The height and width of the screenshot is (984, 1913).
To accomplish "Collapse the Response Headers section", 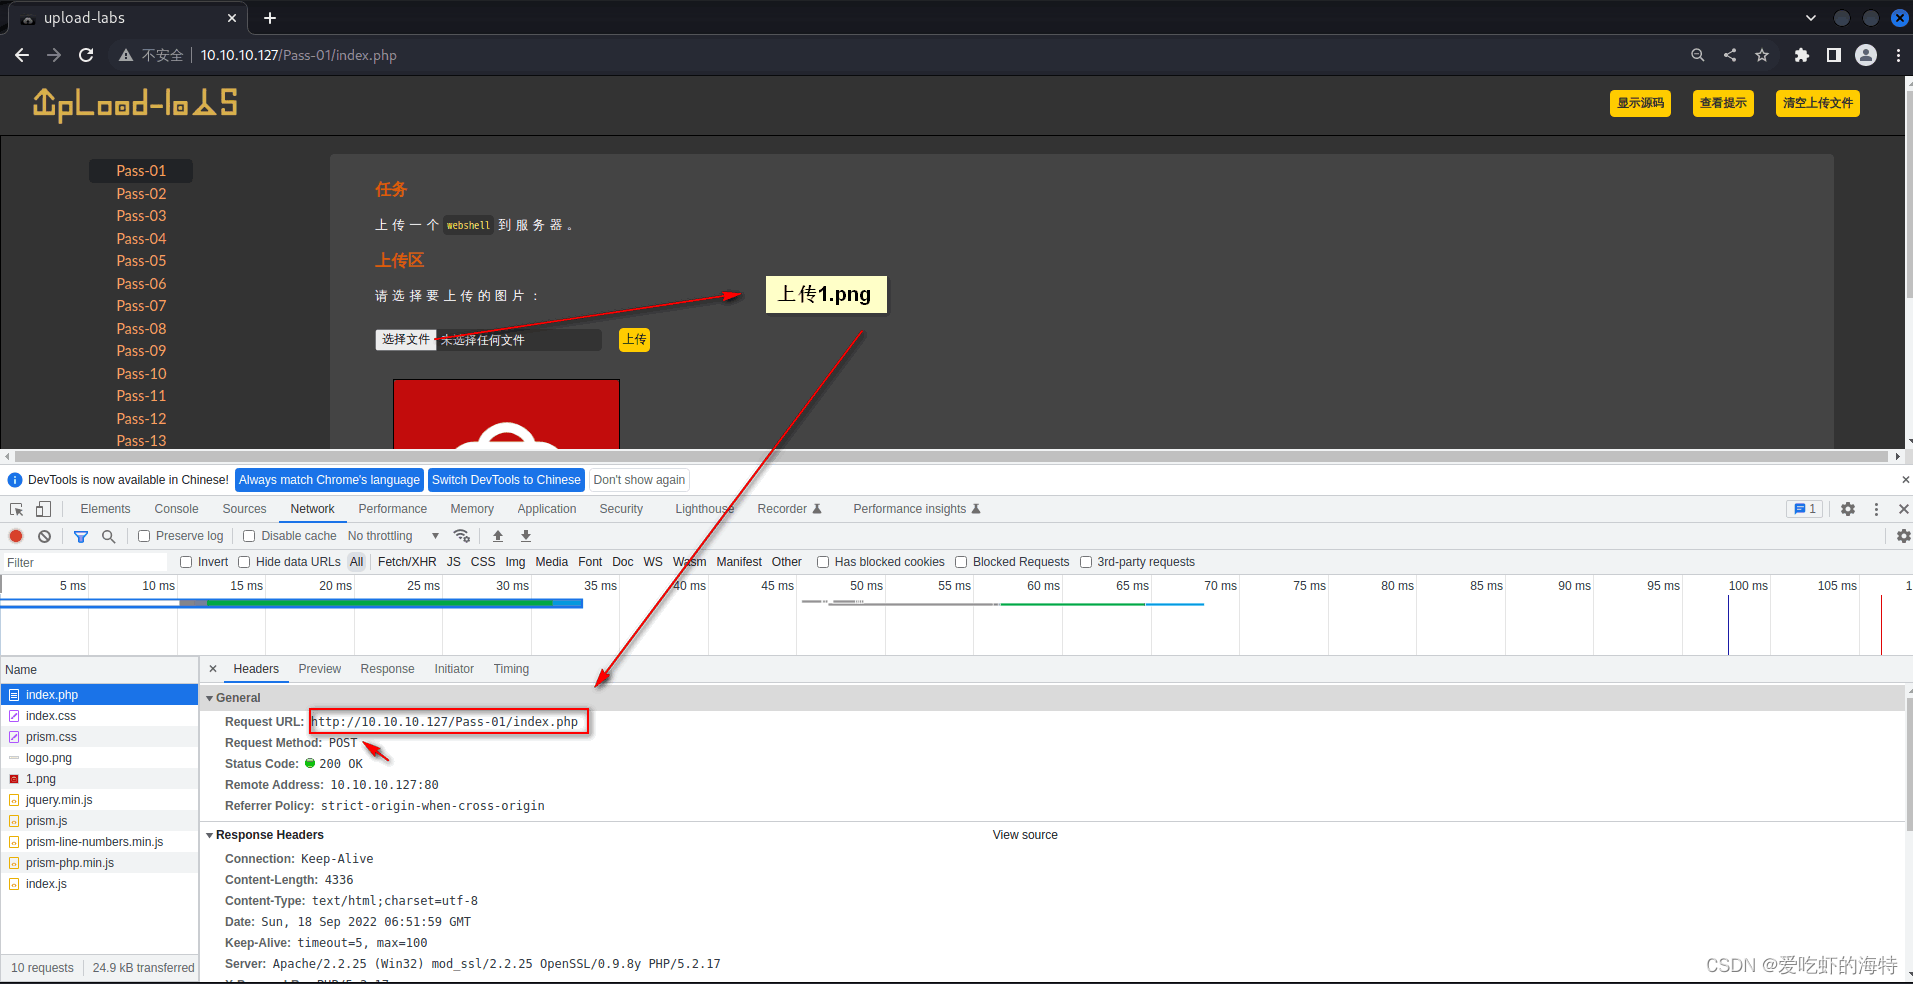I will [210, 834].
